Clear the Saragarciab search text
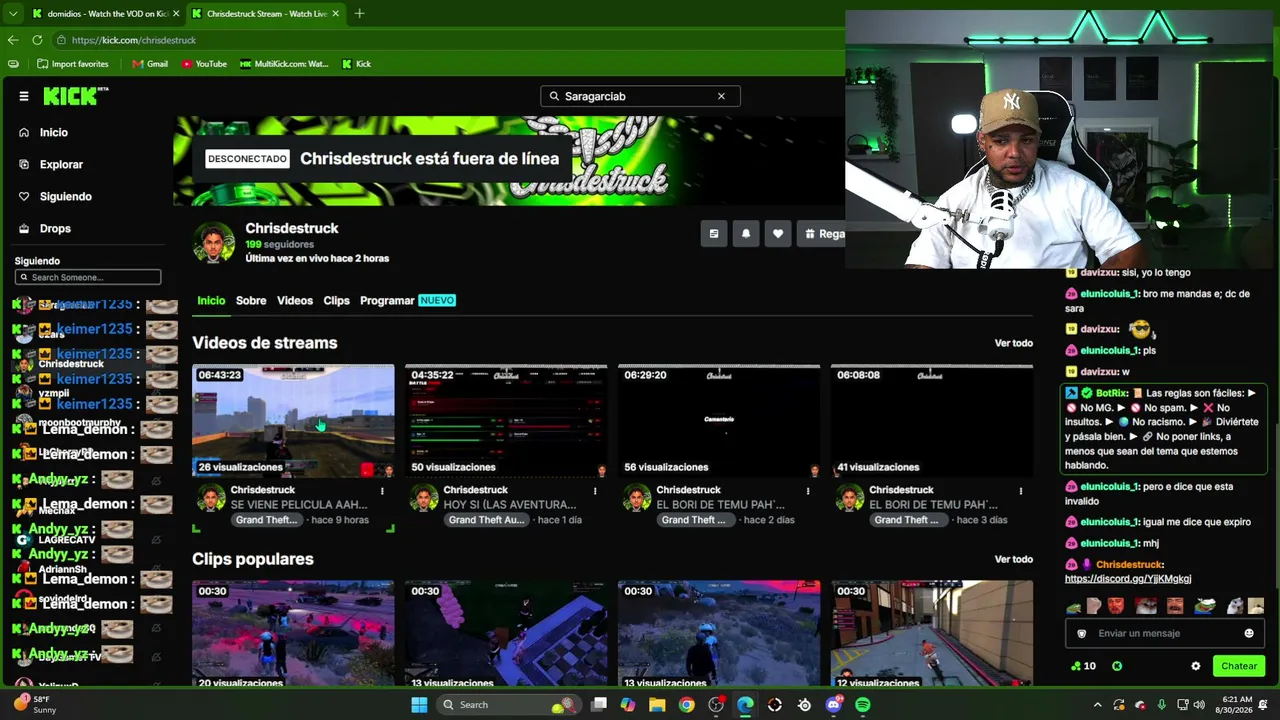 click(721, 96)
